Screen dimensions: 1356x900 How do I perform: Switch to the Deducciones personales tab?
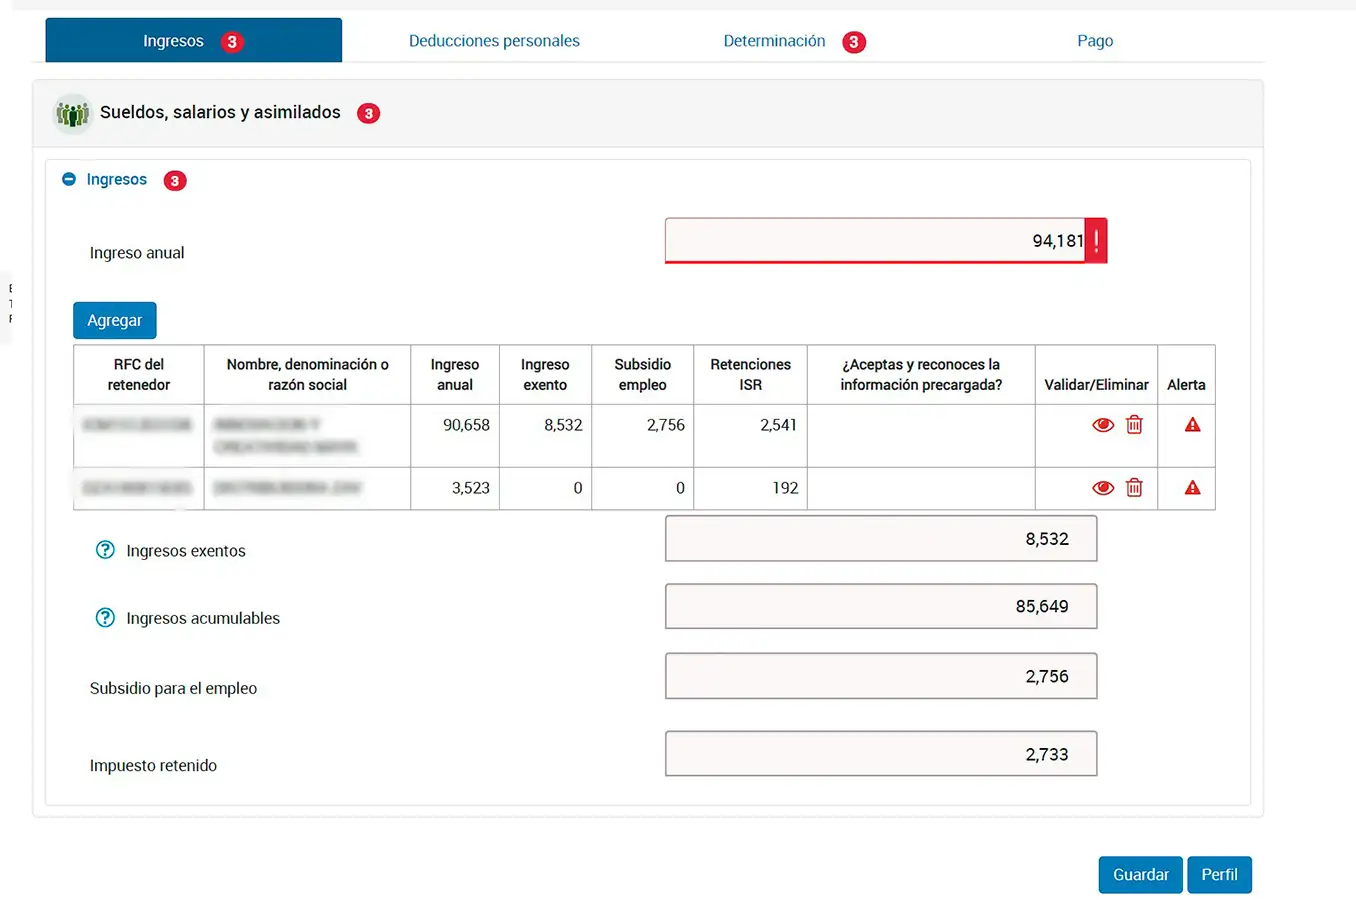(x=494, y=41)
